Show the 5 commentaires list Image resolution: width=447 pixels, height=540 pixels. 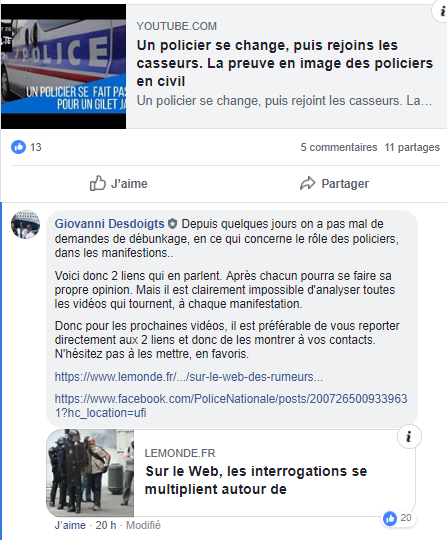coord(339,147)
